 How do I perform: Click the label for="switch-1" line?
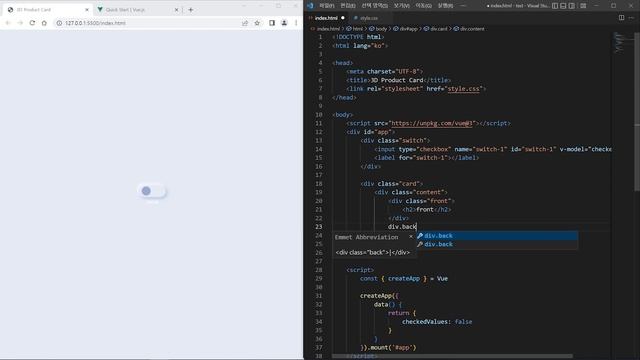point(427,158)
